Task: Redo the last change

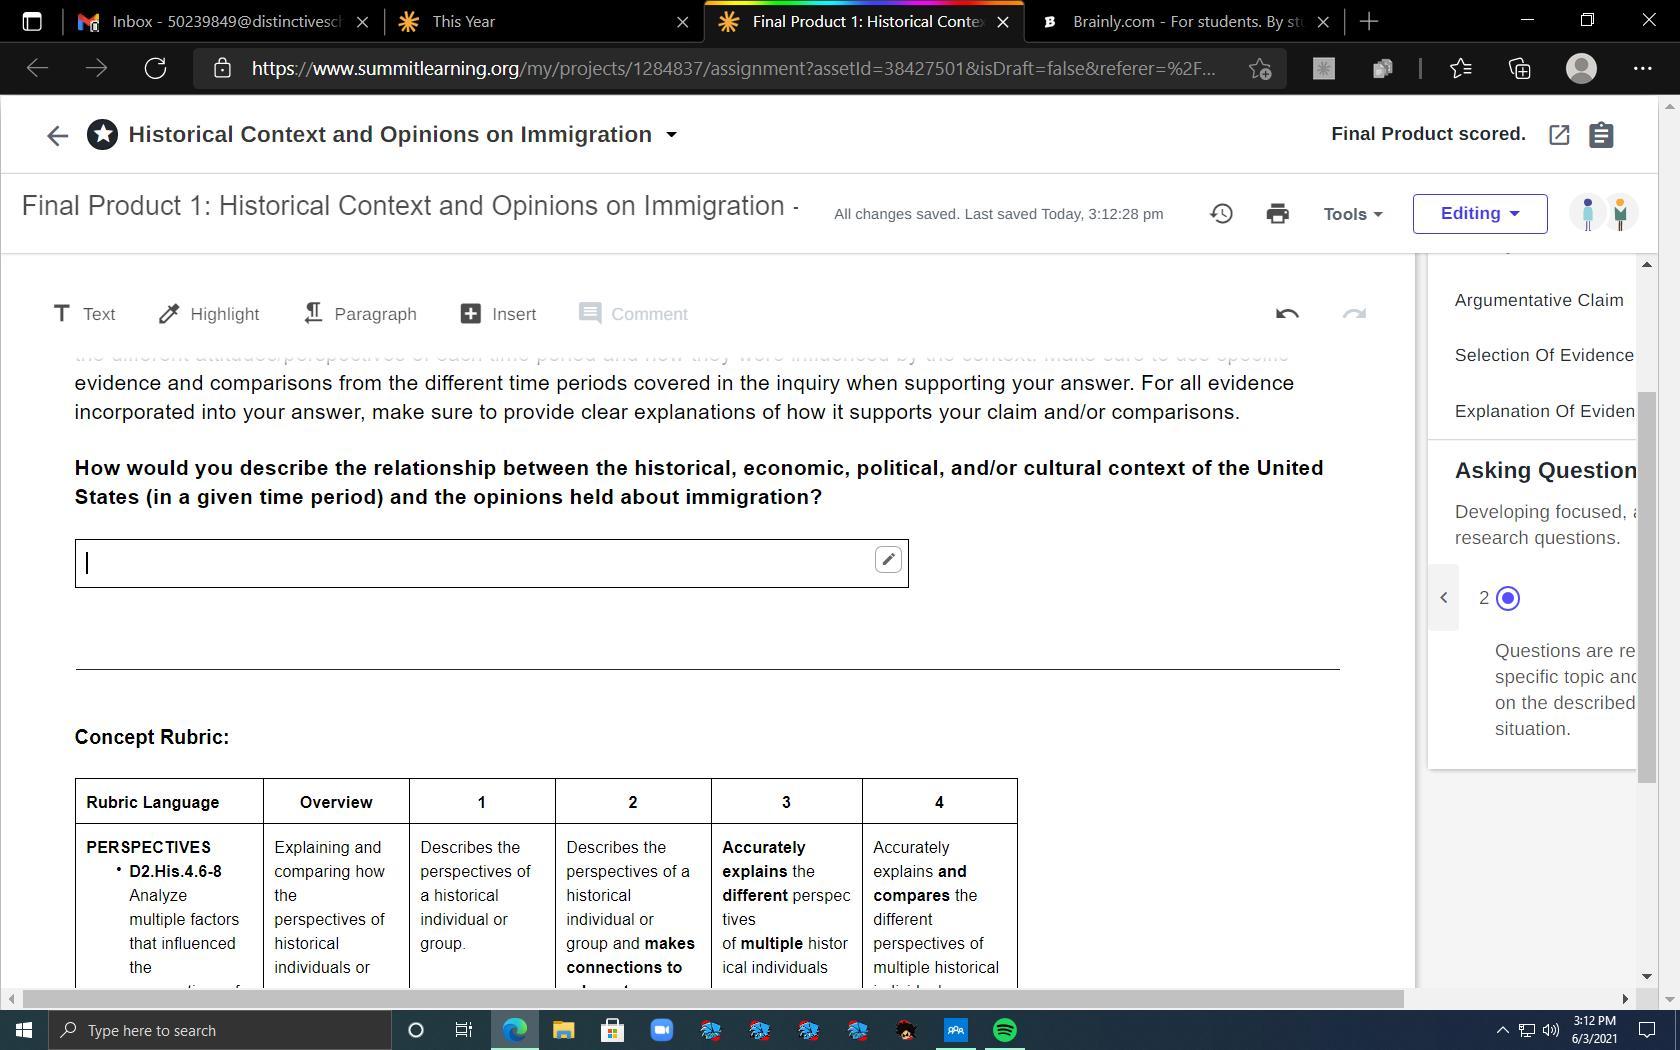Action: (x=1354, y=314)
